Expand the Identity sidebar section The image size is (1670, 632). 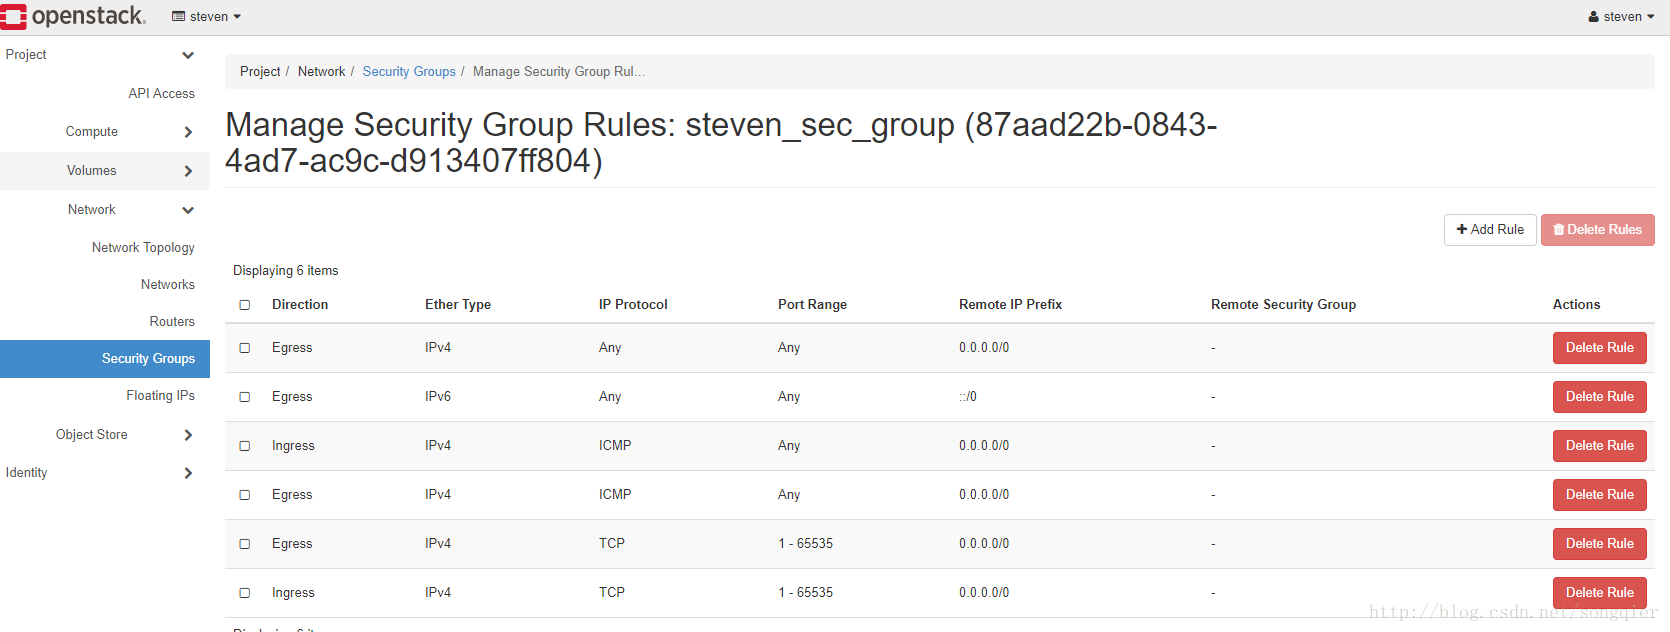point(105,473)
